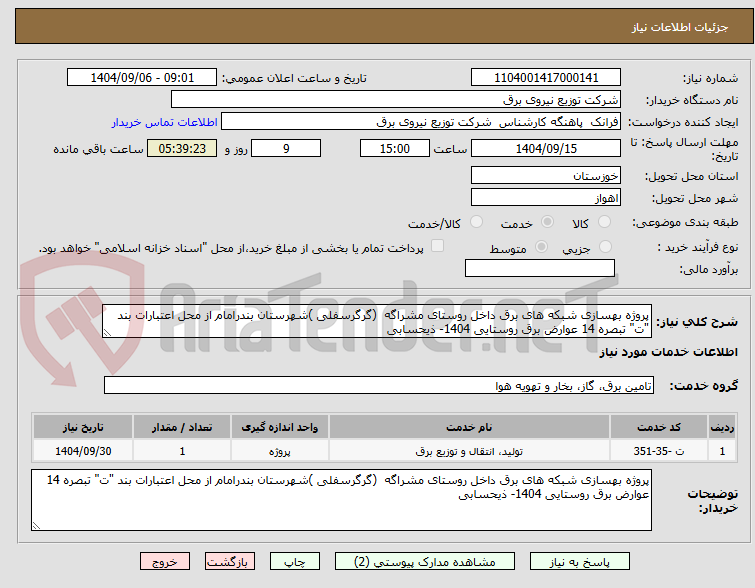Click the جزئیات اطلاعات نیاز page title
755x588 pixels.
point(680,27)
